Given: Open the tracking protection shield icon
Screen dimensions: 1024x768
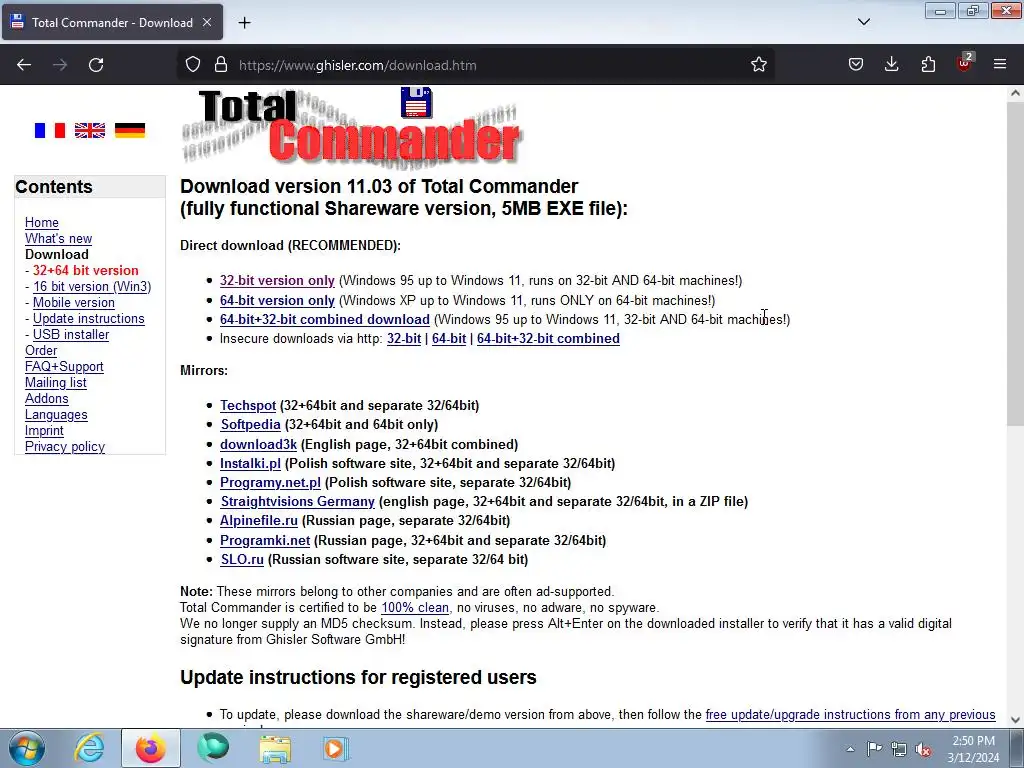Looking at the screenshot, I should 193,65.
